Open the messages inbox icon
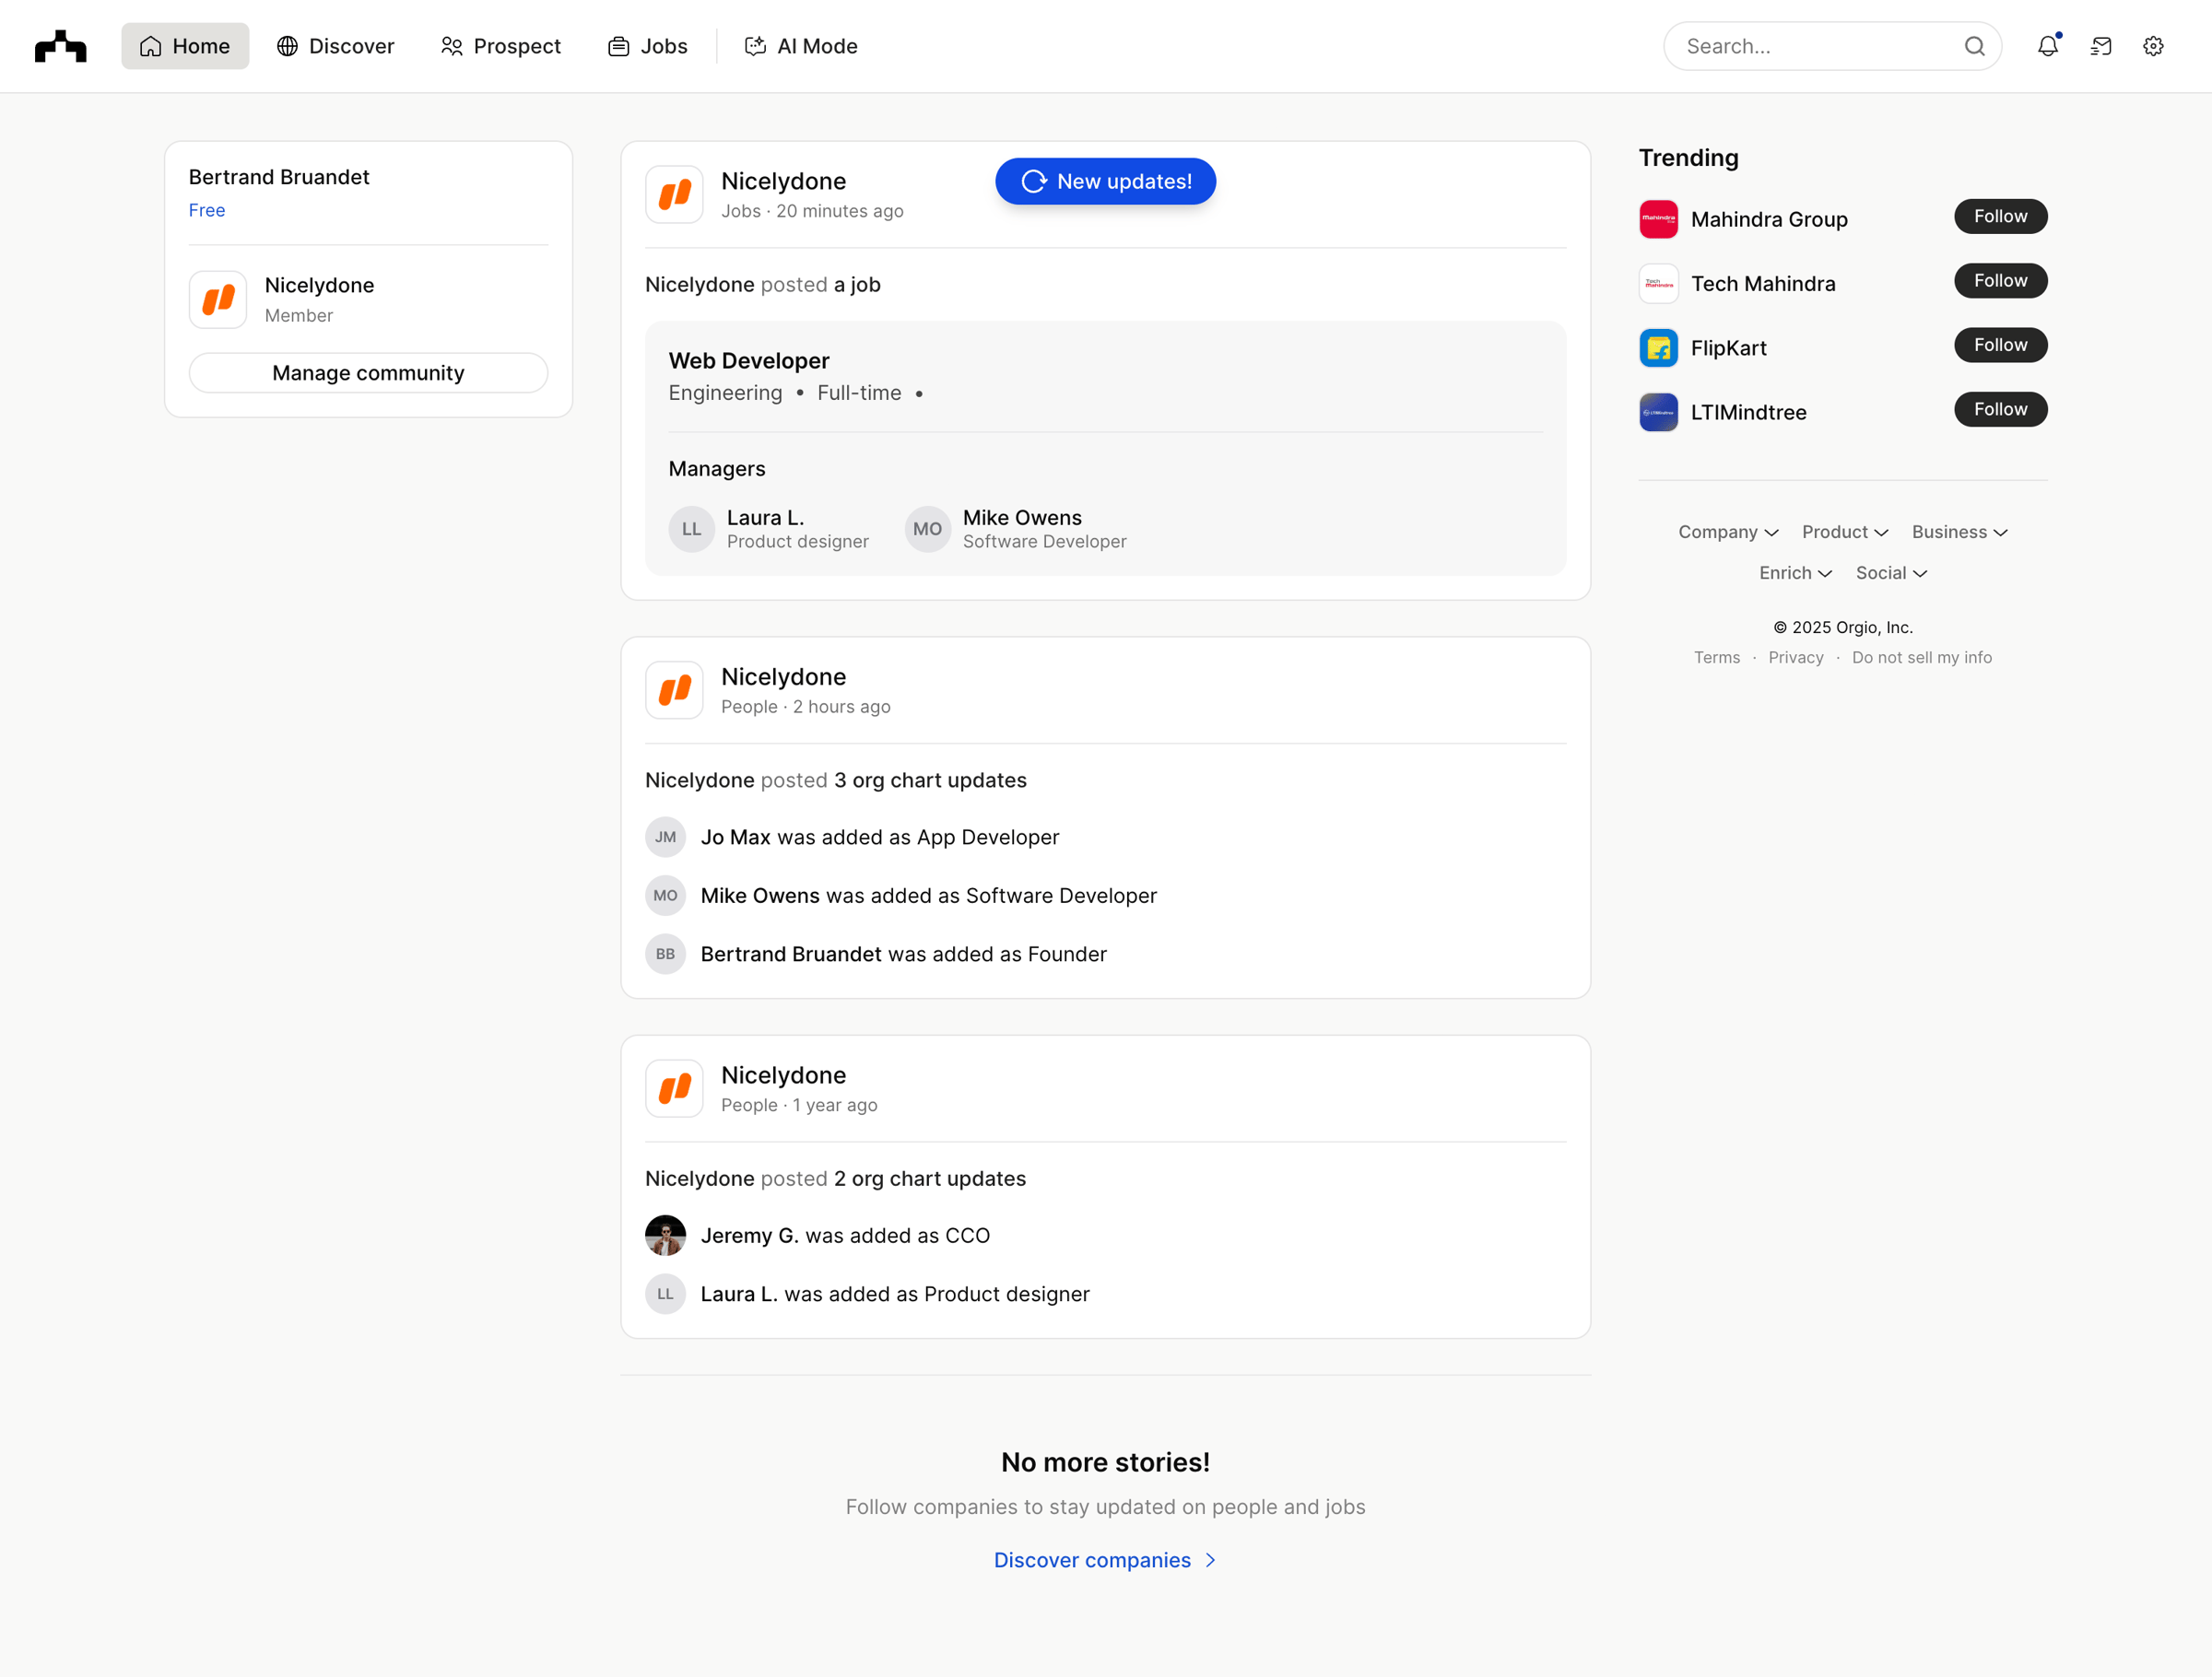The height and width of the screenshot is (1677, 2212). [x=2100, y=46]
